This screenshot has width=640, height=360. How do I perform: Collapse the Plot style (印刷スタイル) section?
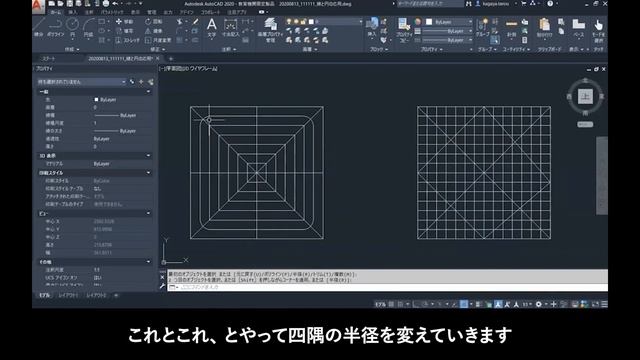(x=148, y=173)
